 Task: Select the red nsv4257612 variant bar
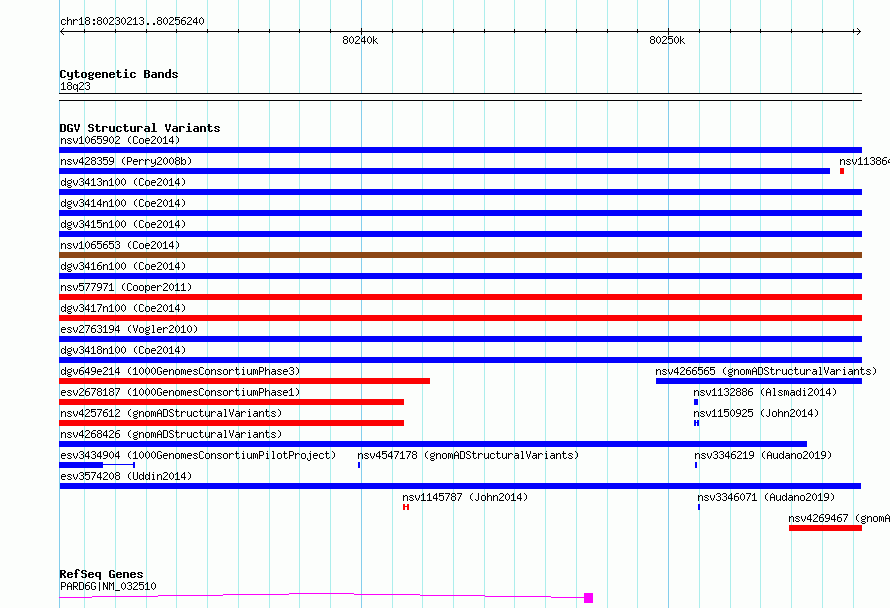[232, 423]
